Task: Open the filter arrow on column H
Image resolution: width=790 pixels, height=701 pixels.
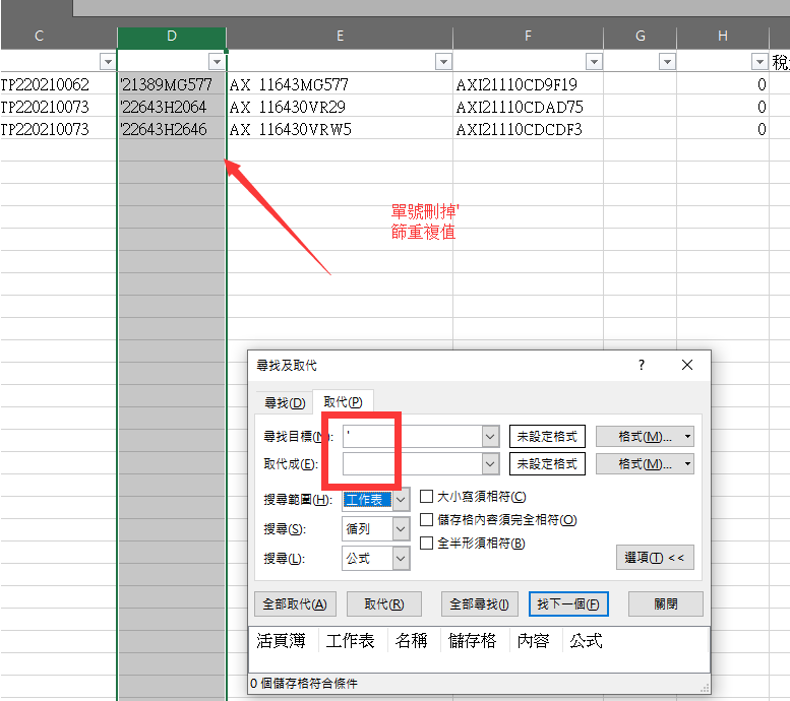Action: click(759, 61)
